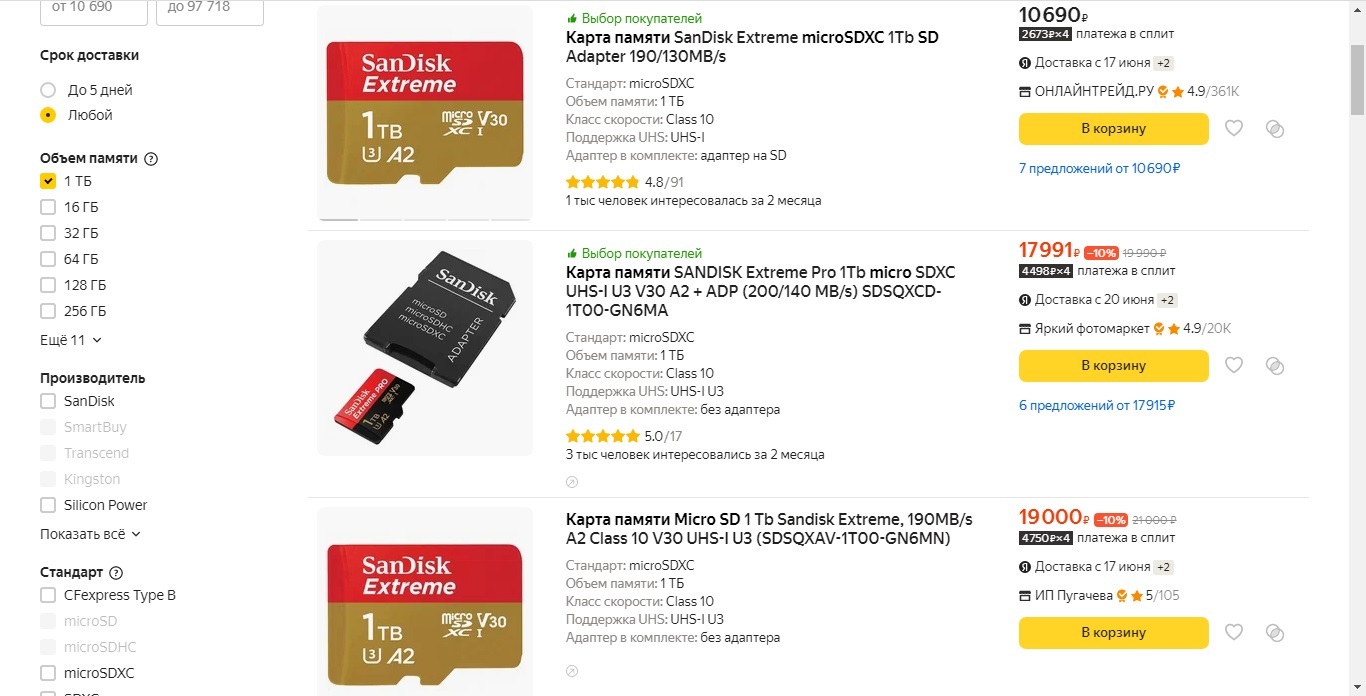Expand Показать всё manufacturers list

point(90,534)
